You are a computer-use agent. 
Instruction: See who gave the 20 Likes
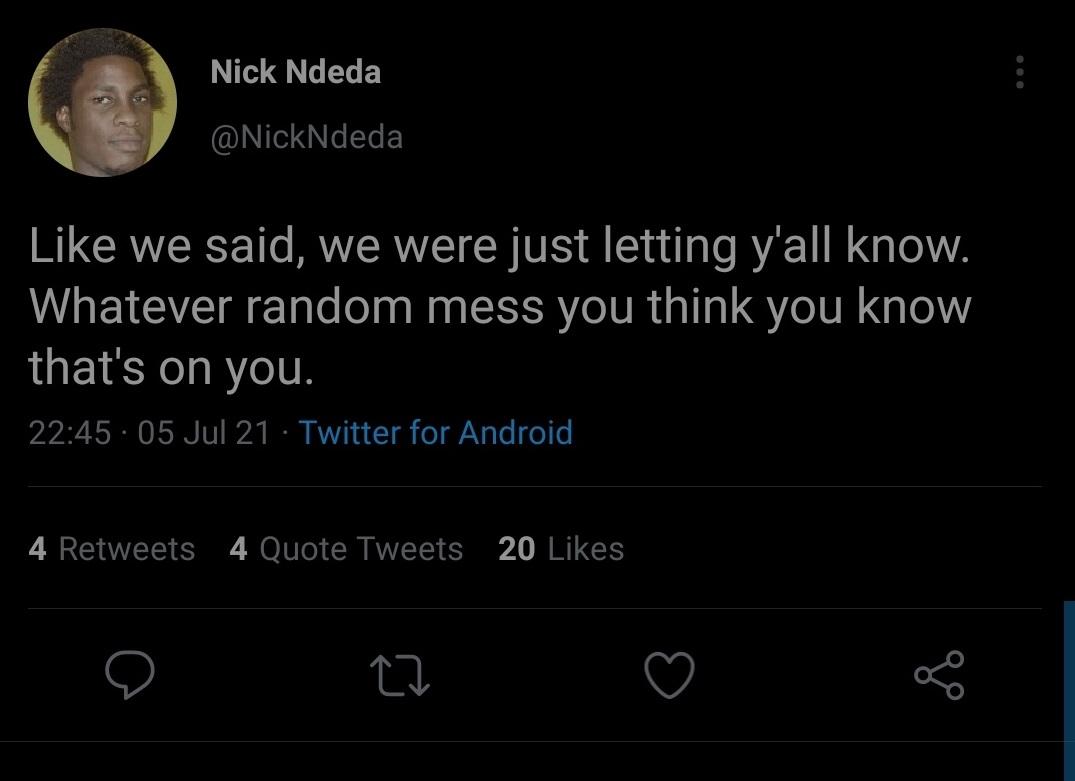click(x=561, y=549)
